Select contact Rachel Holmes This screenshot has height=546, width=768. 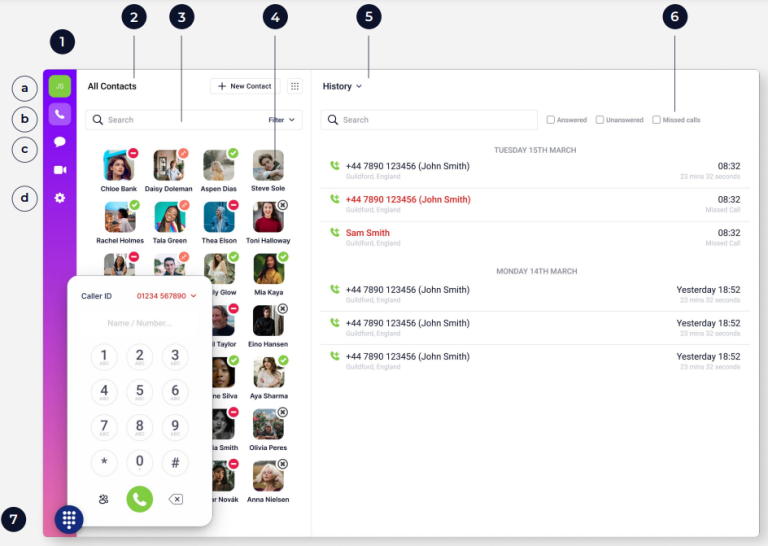120,223
